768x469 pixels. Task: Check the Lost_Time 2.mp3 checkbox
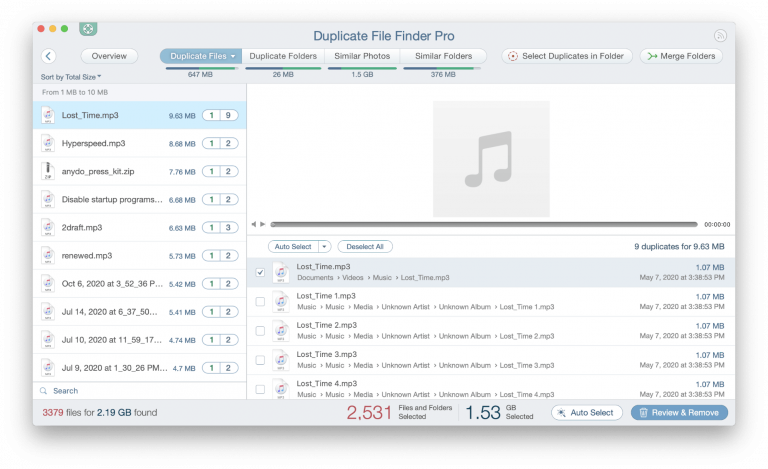[260, 331]
